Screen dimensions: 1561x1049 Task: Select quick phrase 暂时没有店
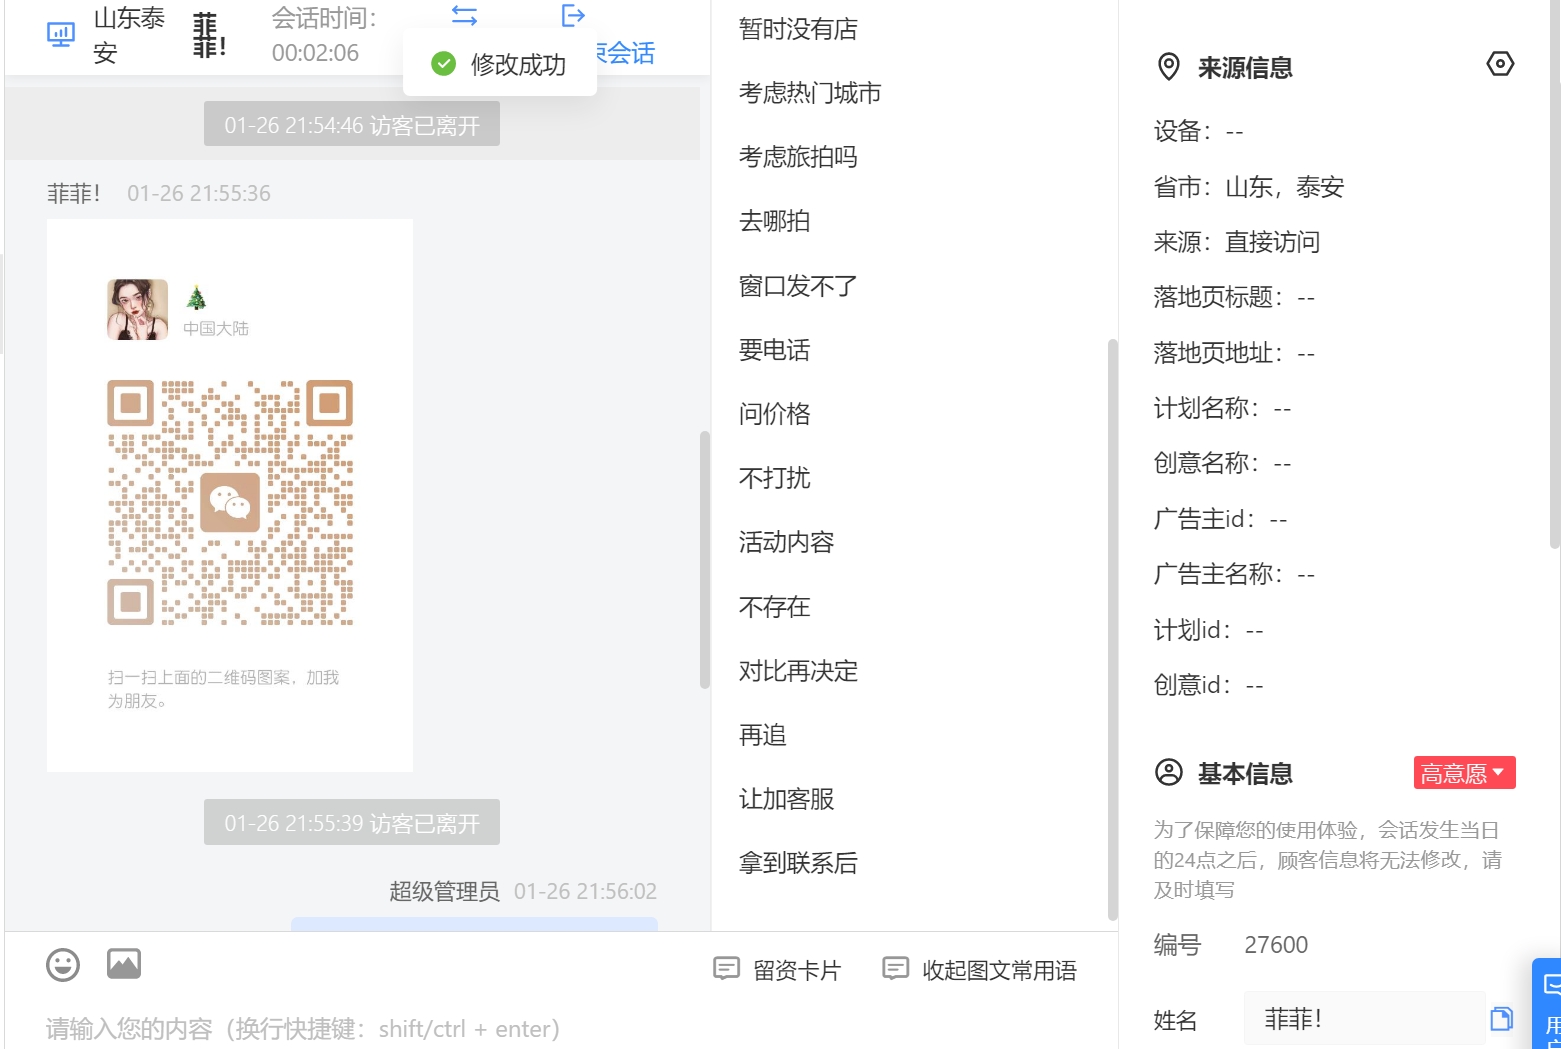[x=798, y=29]
